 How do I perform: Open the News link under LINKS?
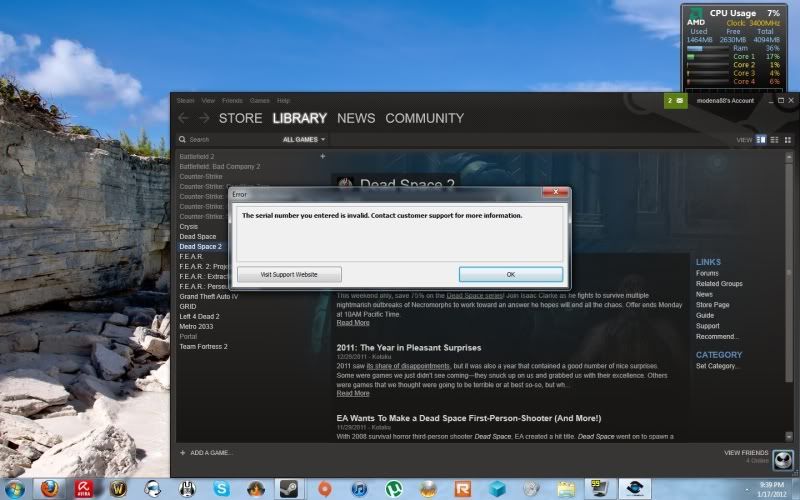point(704,294)
